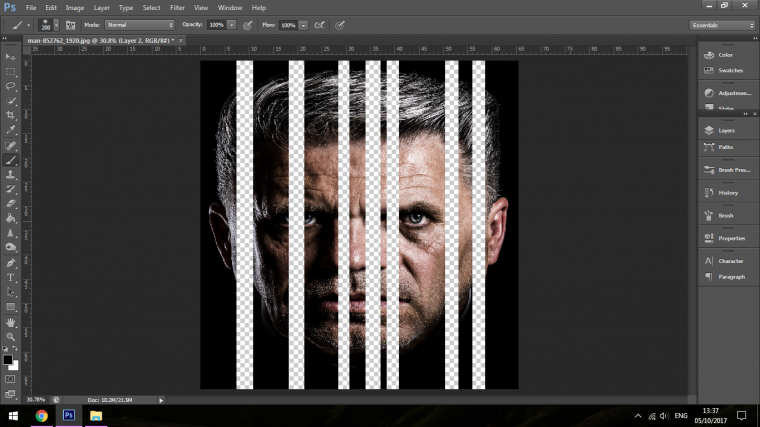Toggle Quick Mask mode

point(10,379)
